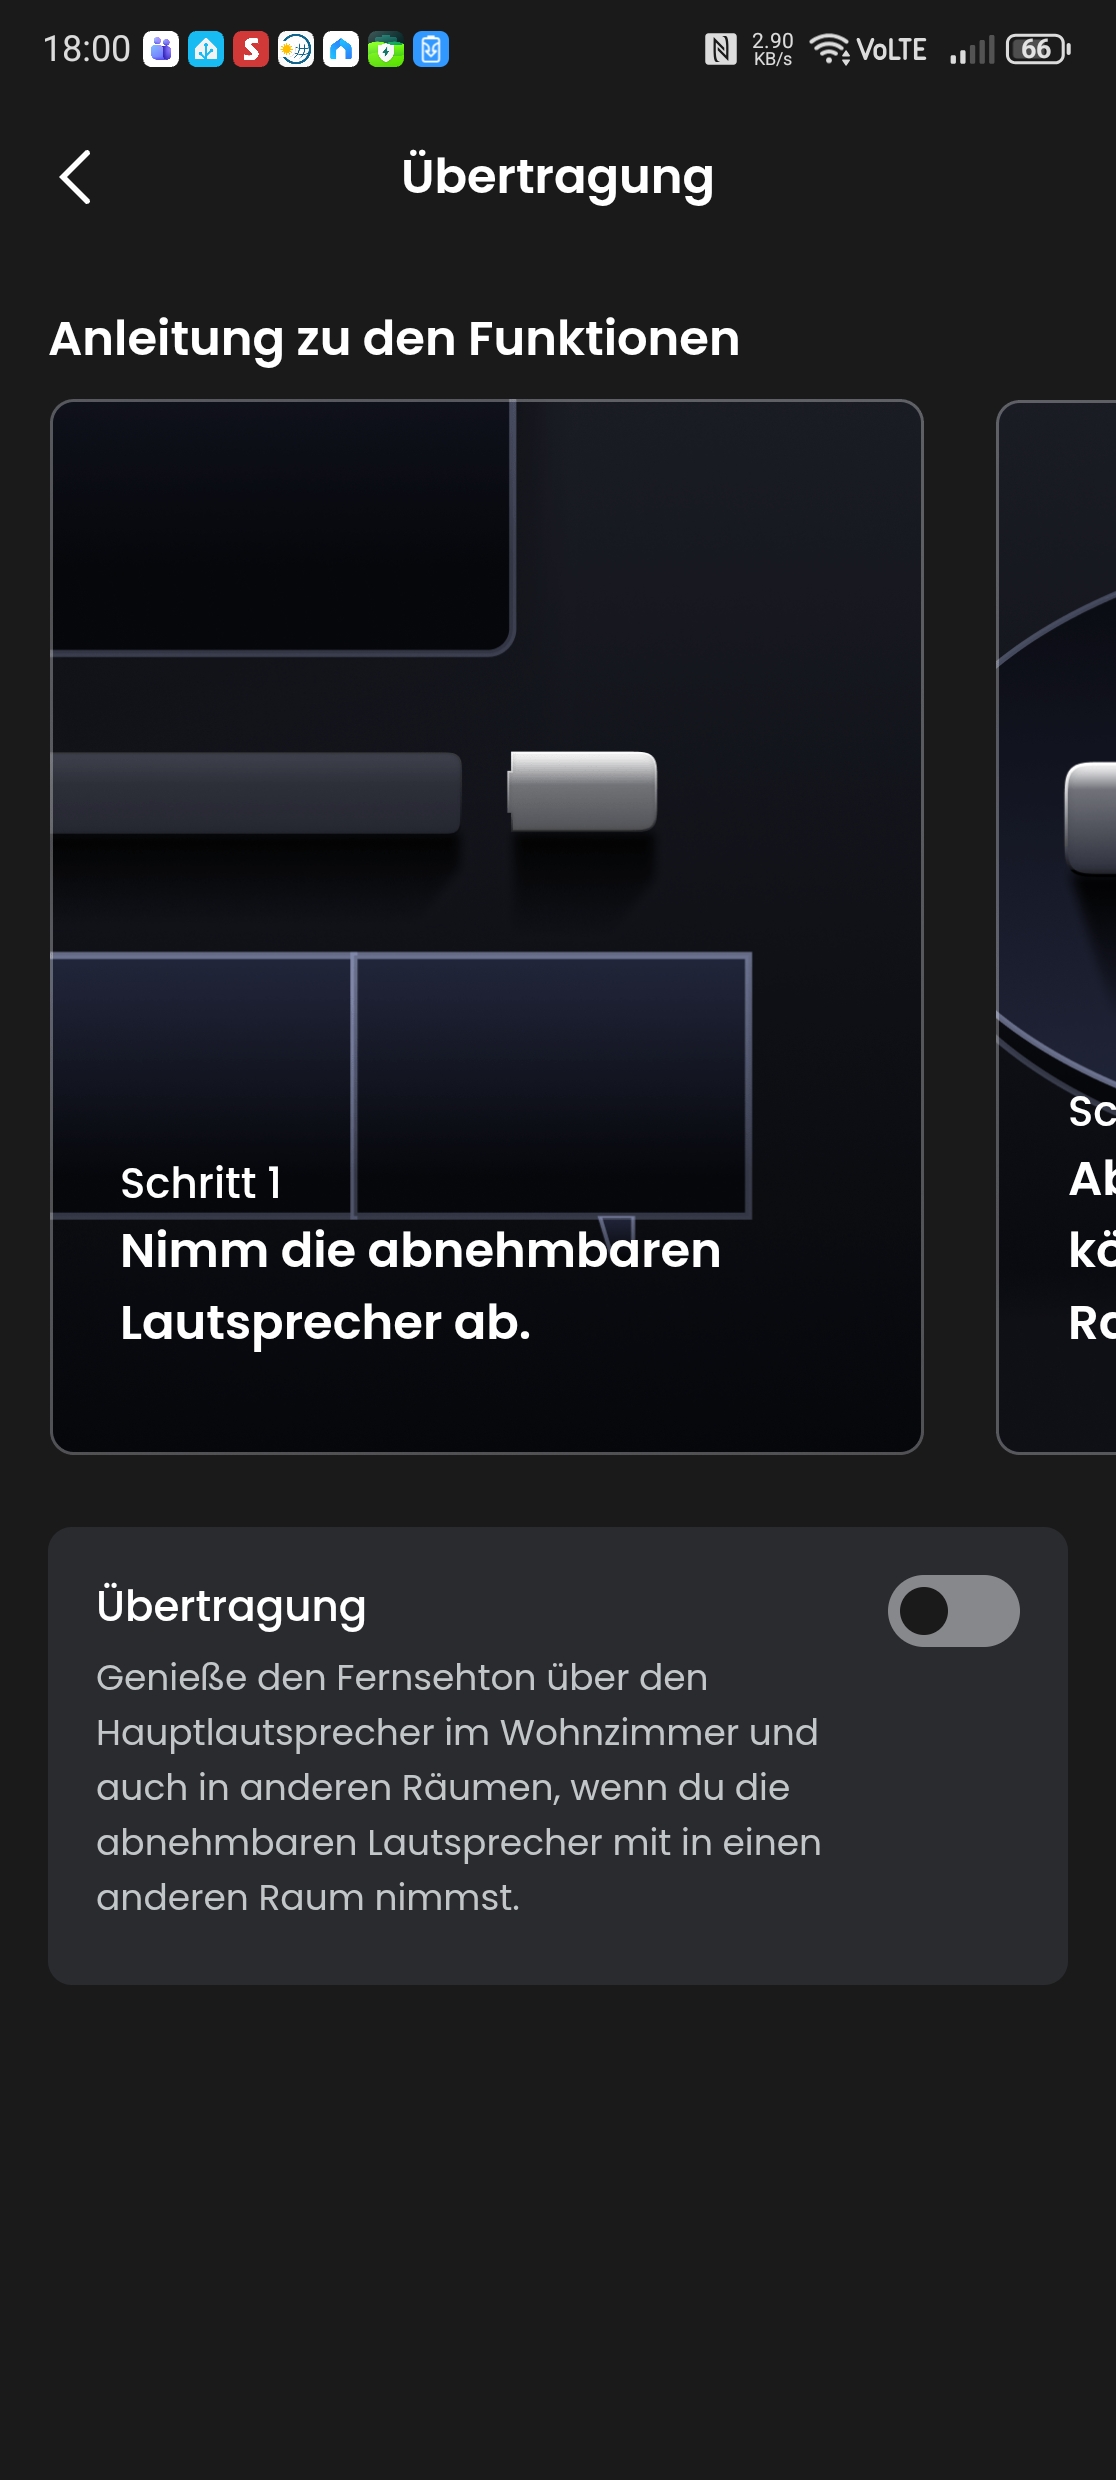
Task: Tap the VoLTE indicator
Action: pyautogui.click(x=892, y=50)
